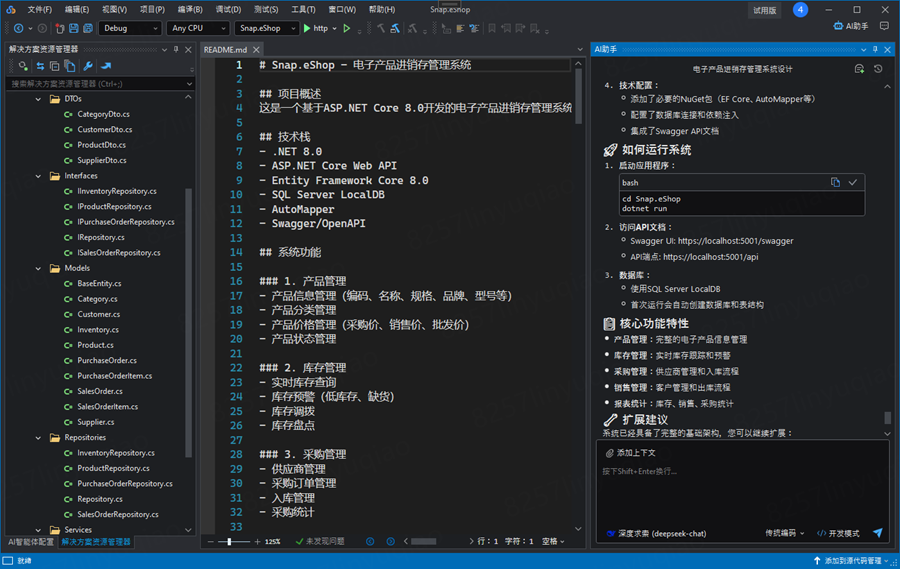Click the Solution Explorer search box

pyautogui.click(x=90, y=83)
